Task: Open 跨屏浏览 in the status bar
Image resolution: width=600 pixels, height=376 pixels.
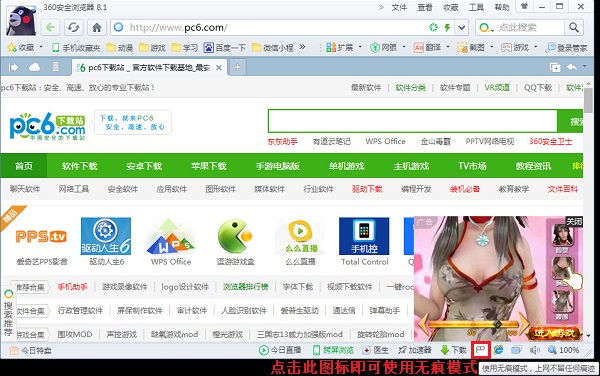Action: 333,350
